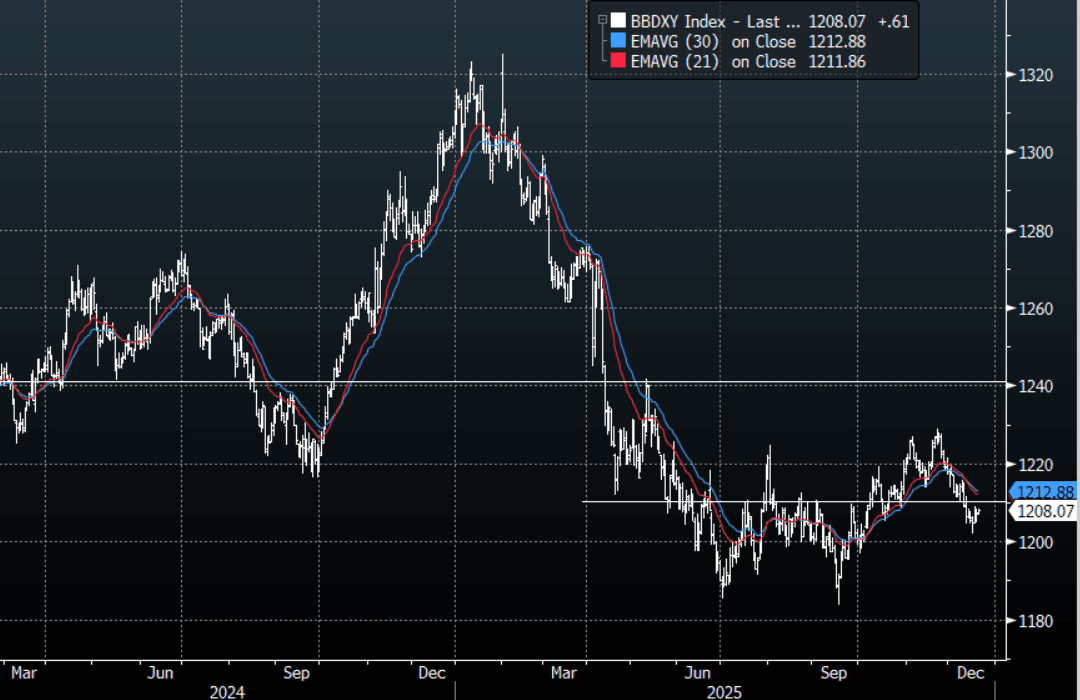Click the 2024 year label on time axis
This screenshot has width=1080, height=700.
pos(225,691)
